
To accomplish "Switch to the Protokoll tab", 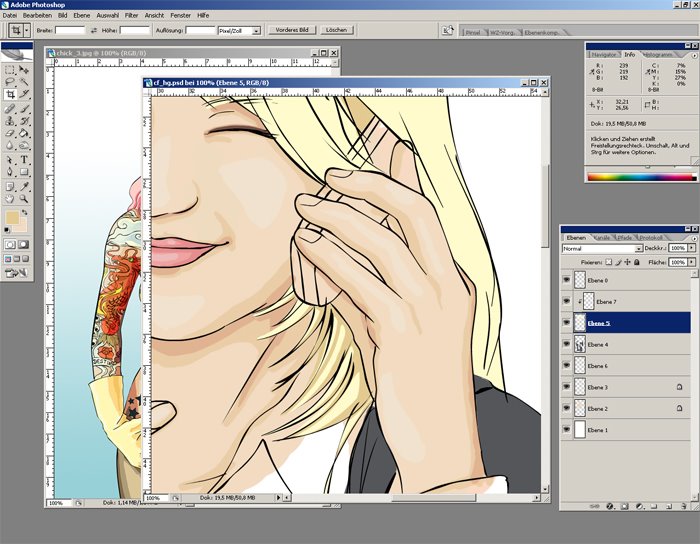I will 651,237.
